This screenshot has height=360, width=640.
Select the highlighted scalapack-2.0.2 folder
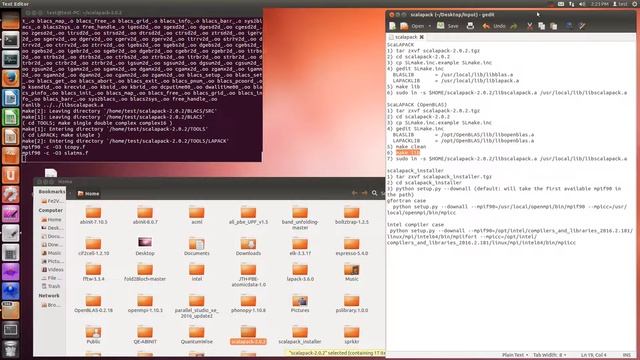[x=248, y=335]
